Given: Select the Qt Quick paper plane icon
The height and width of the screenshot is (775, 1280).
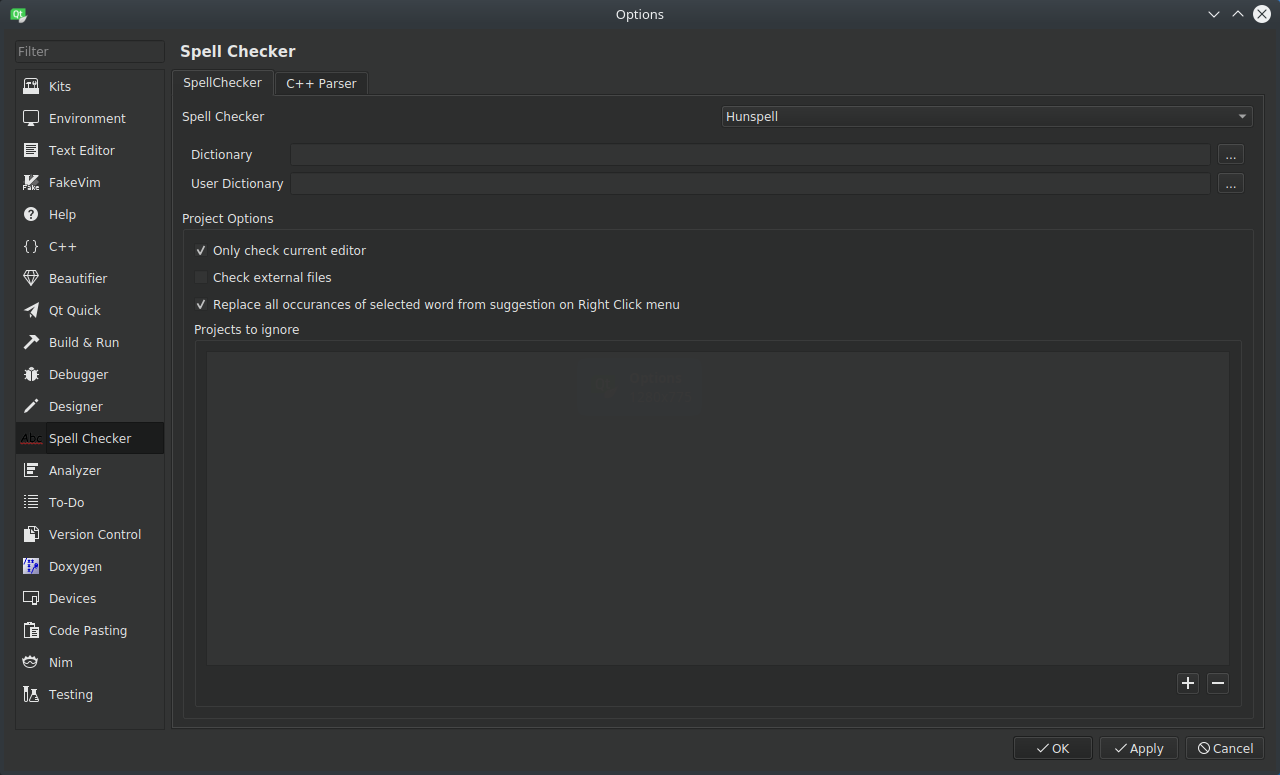Looking at the screenshot, I should [x=31, y=311].
